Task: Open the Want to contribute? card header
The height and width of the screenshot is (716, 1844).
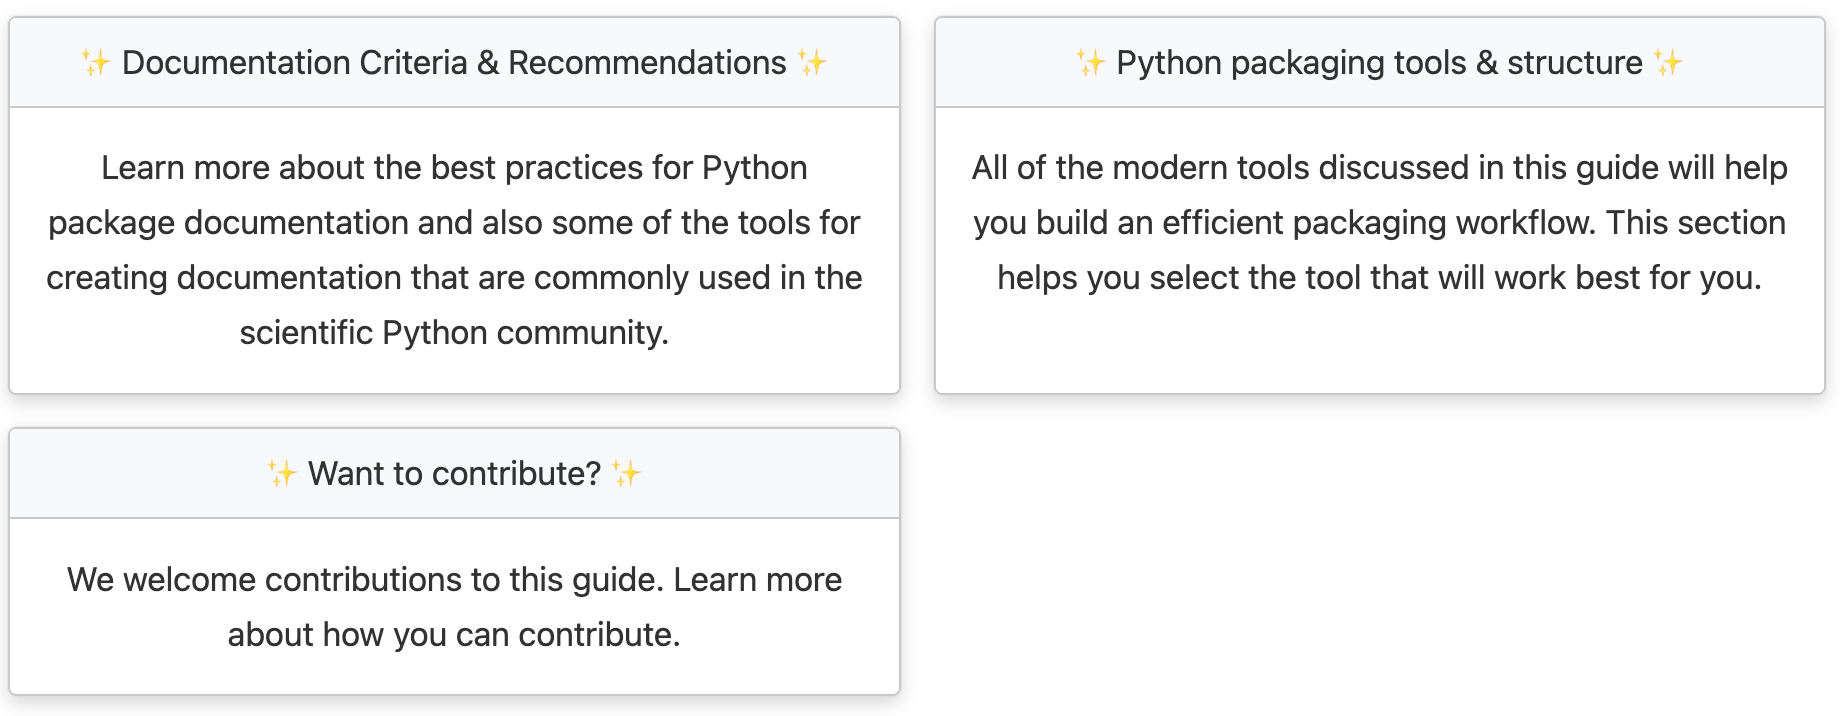Action: (x=454, y=473)
